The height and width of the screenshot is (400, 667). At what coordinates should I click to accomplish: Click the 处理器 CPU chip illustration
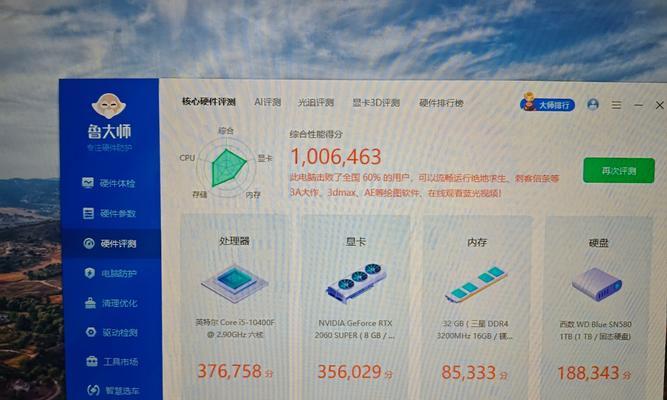(234, 283)
